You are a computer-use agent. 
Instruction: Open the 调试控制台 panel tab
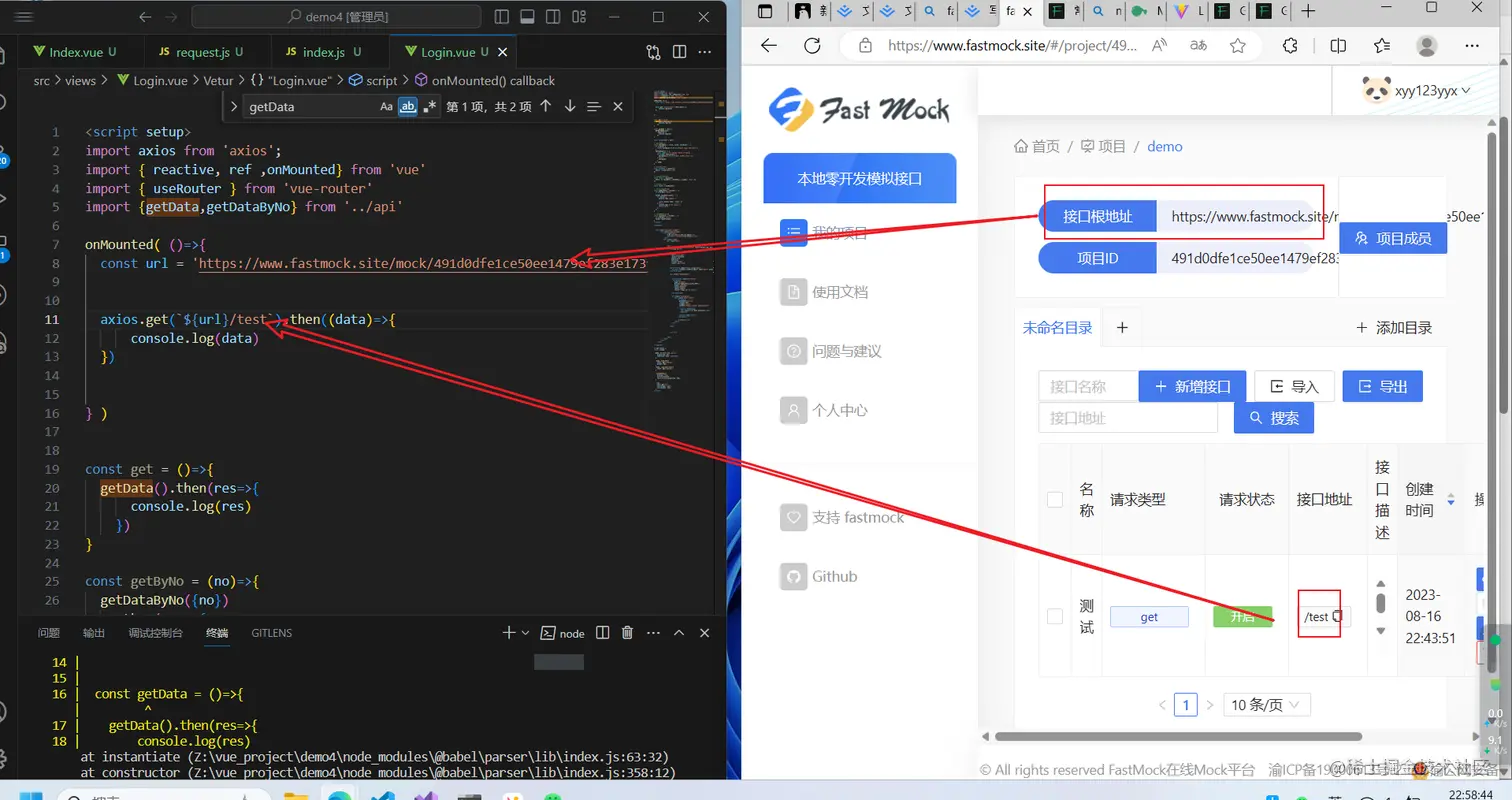pyautogui.click(x=156, y=633)
